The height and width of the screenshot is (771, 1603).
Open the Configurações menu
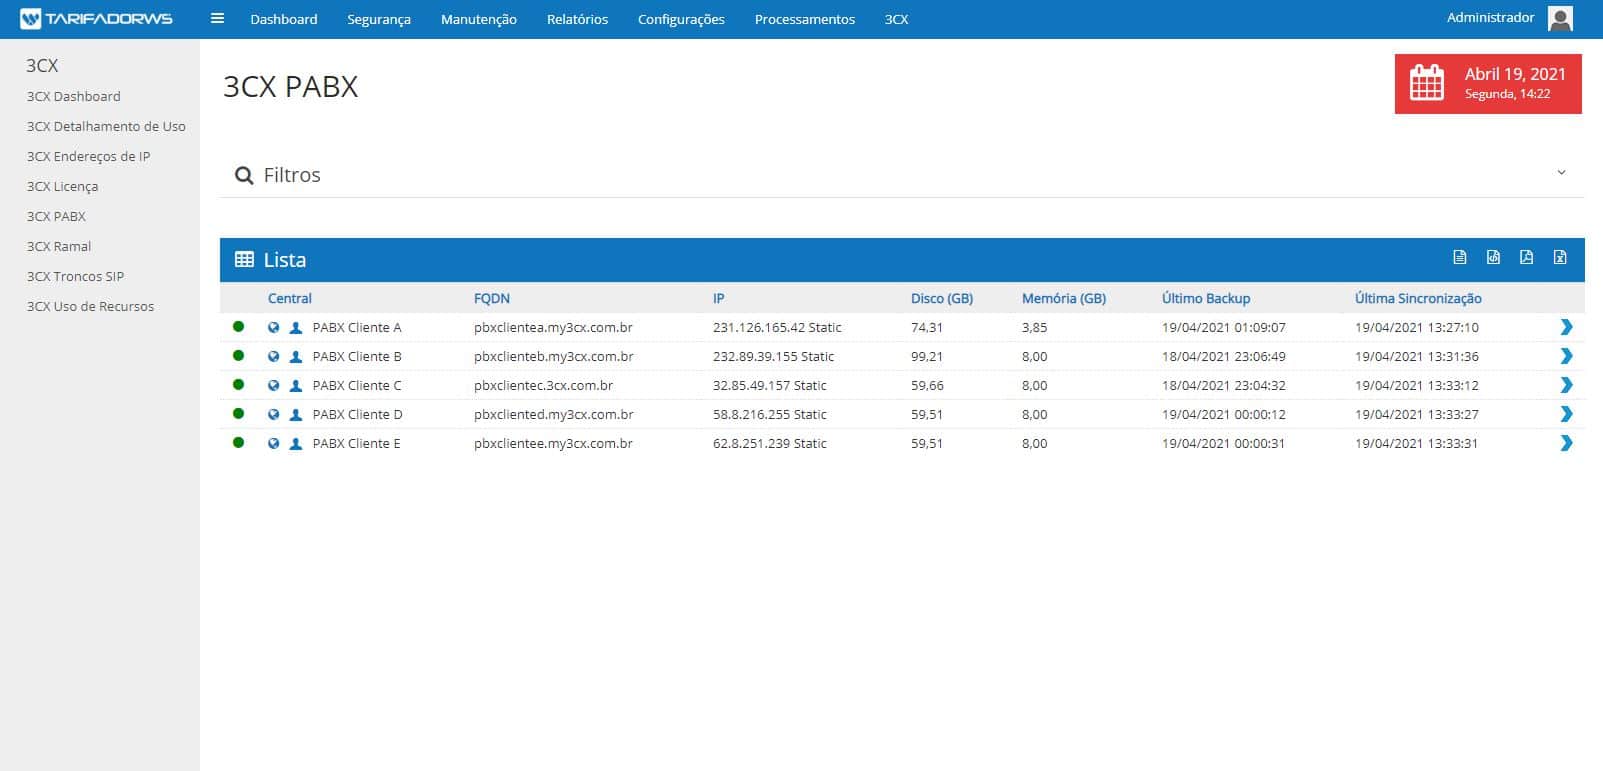(681, 19)
